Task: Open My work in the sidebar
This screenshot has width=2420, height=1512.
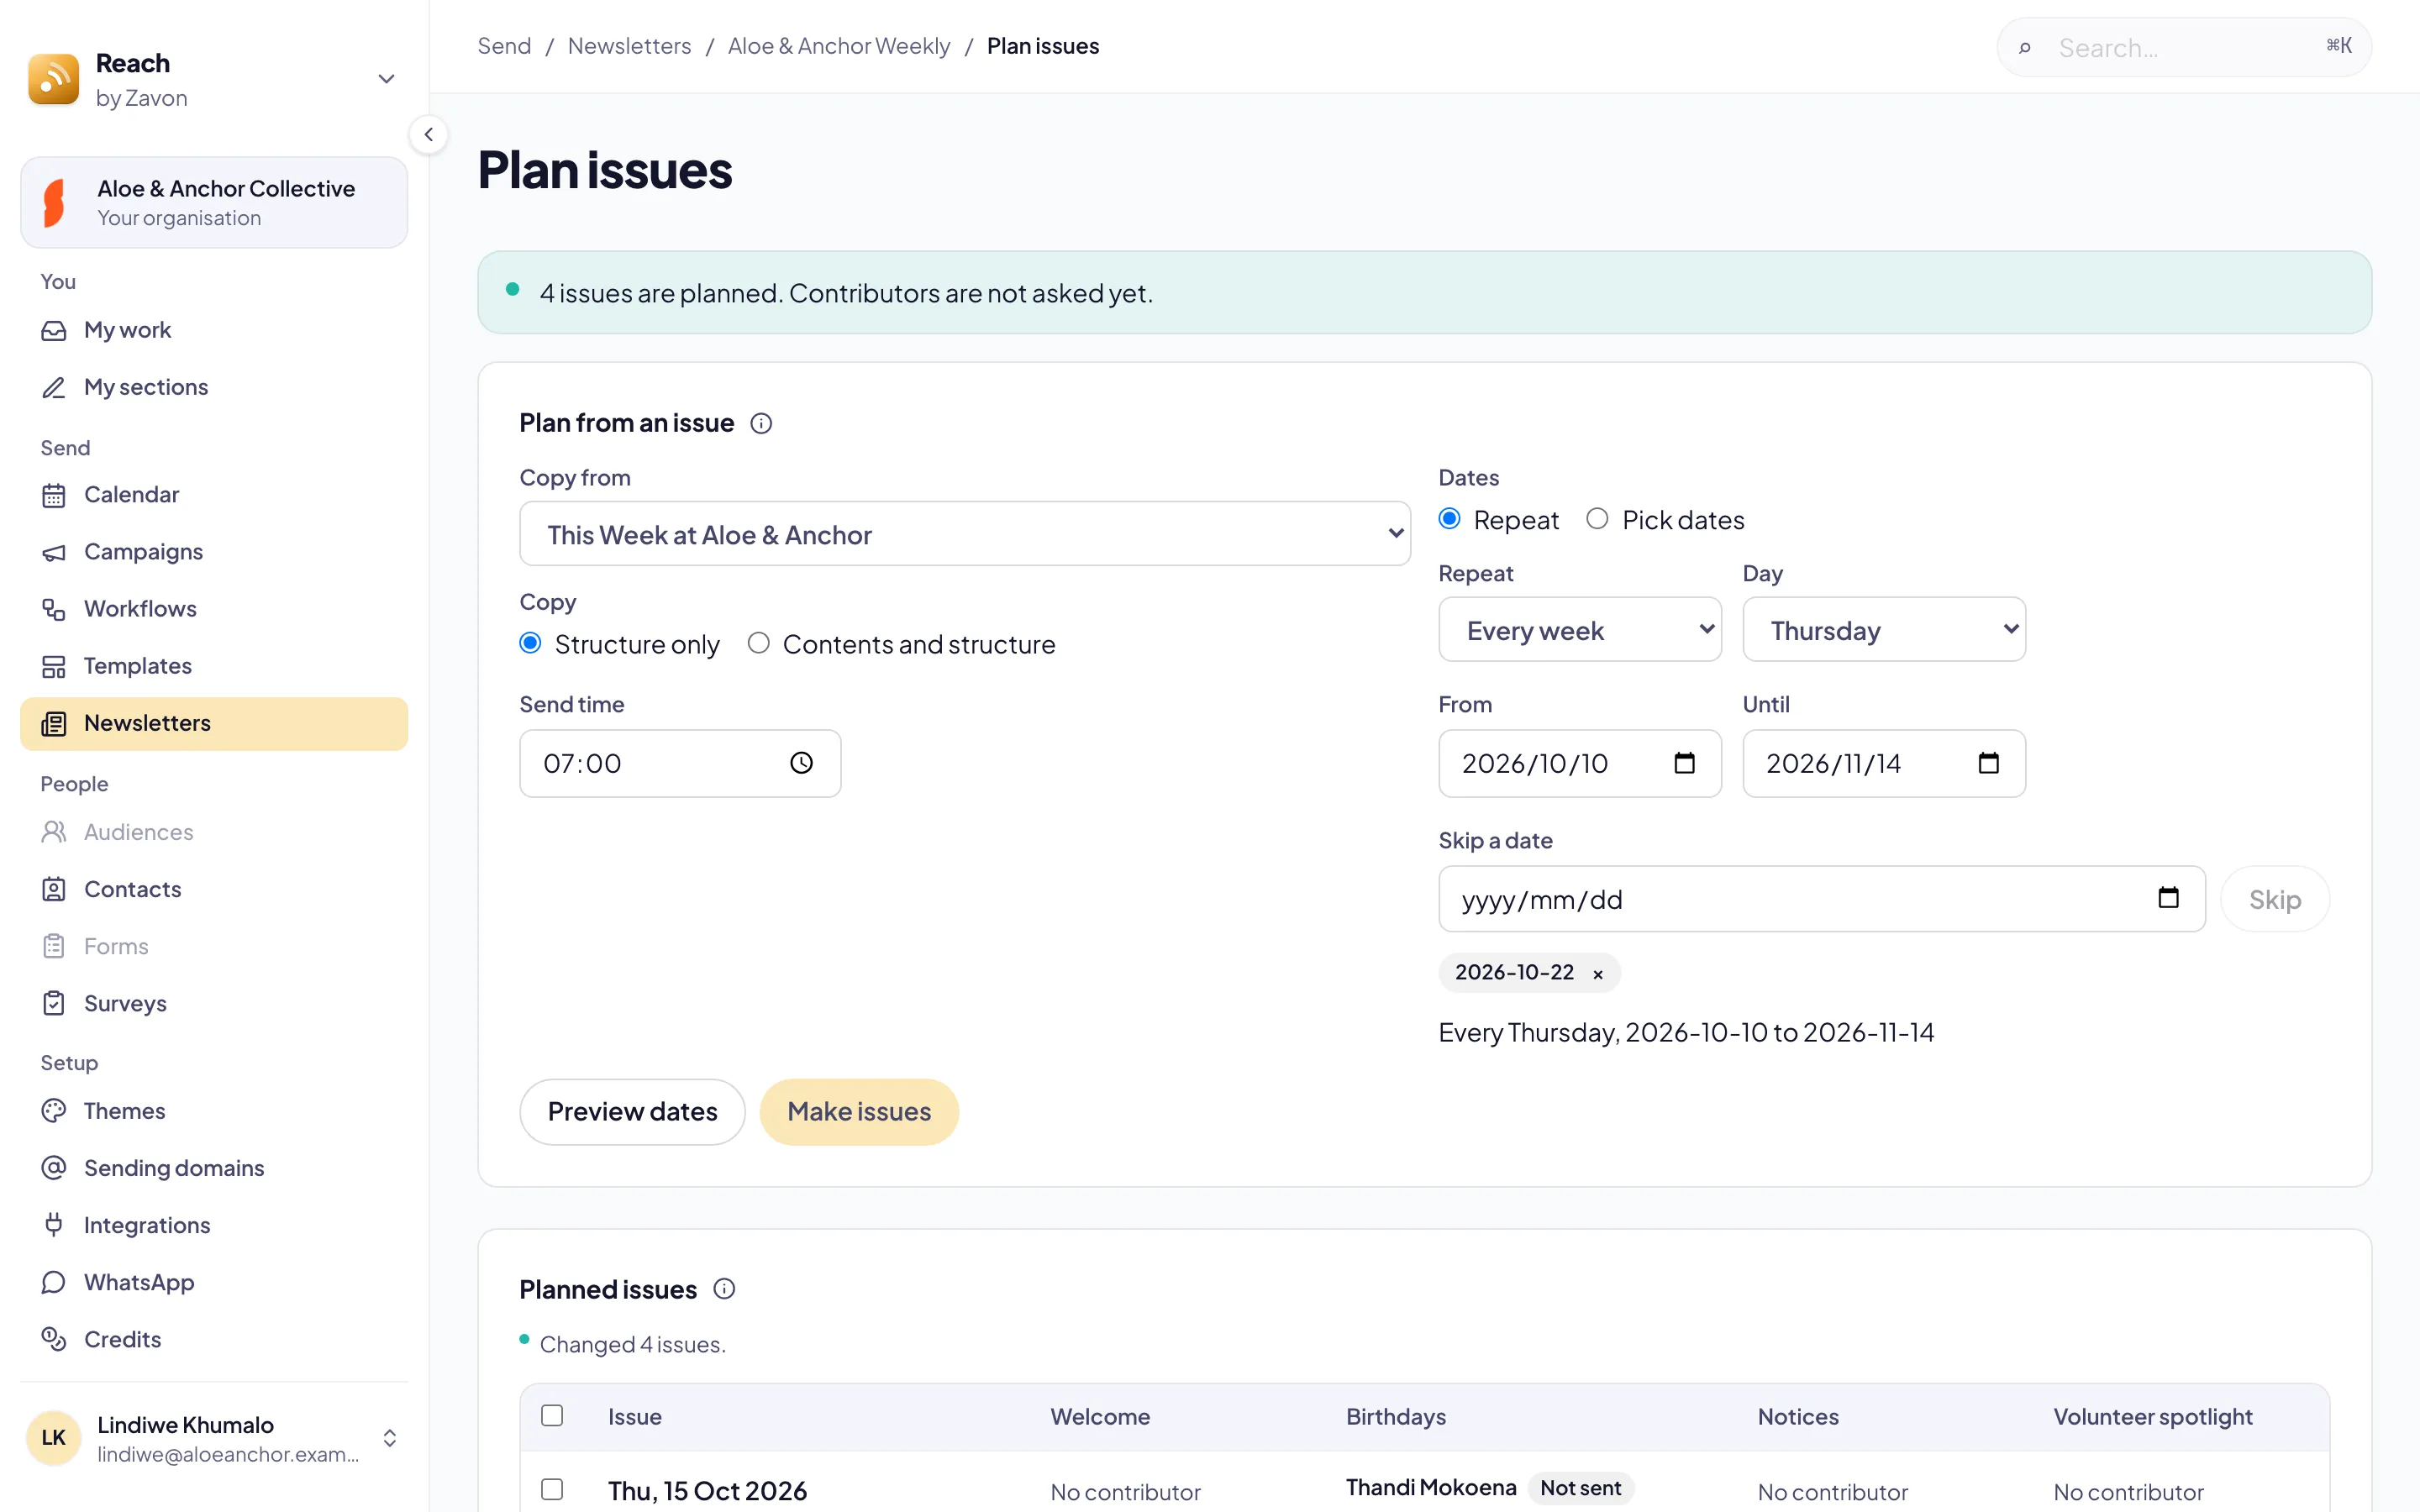Action: [x=214, y=331]
